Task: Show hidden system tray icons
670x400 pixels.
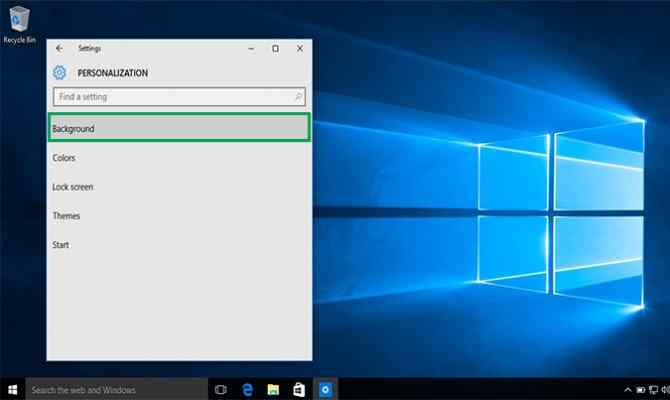Action: click(627, 390)
